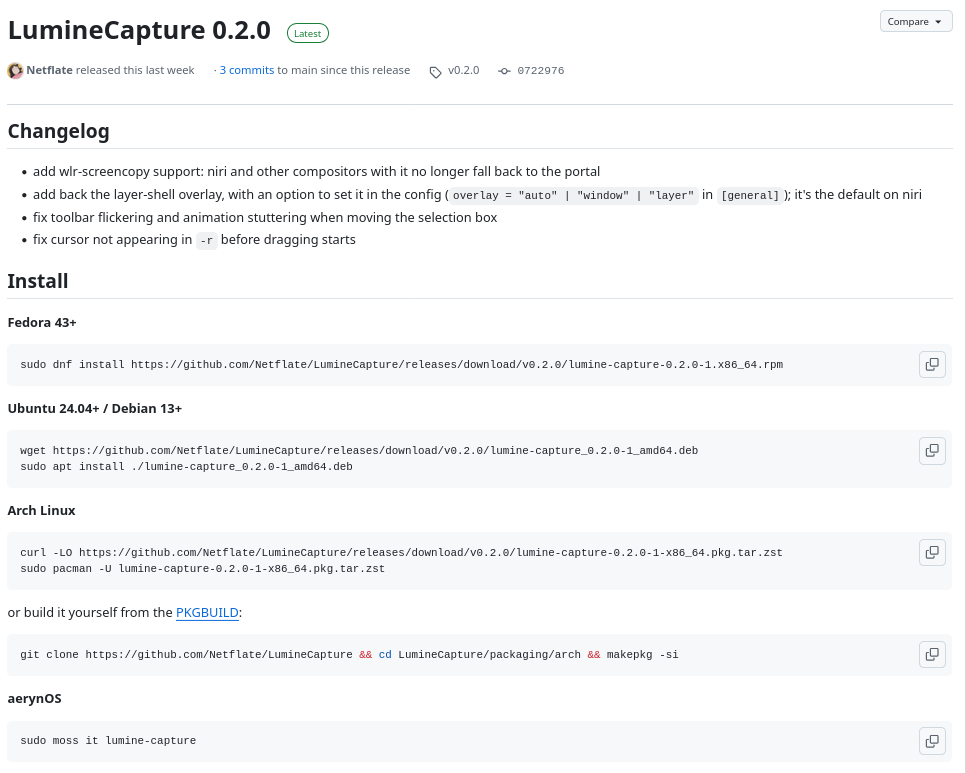The width and height of the screenshot is (966, 773).
Task: Click the Ubuntu 24.04+ / Debian 13+ subheading
Action: (x=95, y=409)
